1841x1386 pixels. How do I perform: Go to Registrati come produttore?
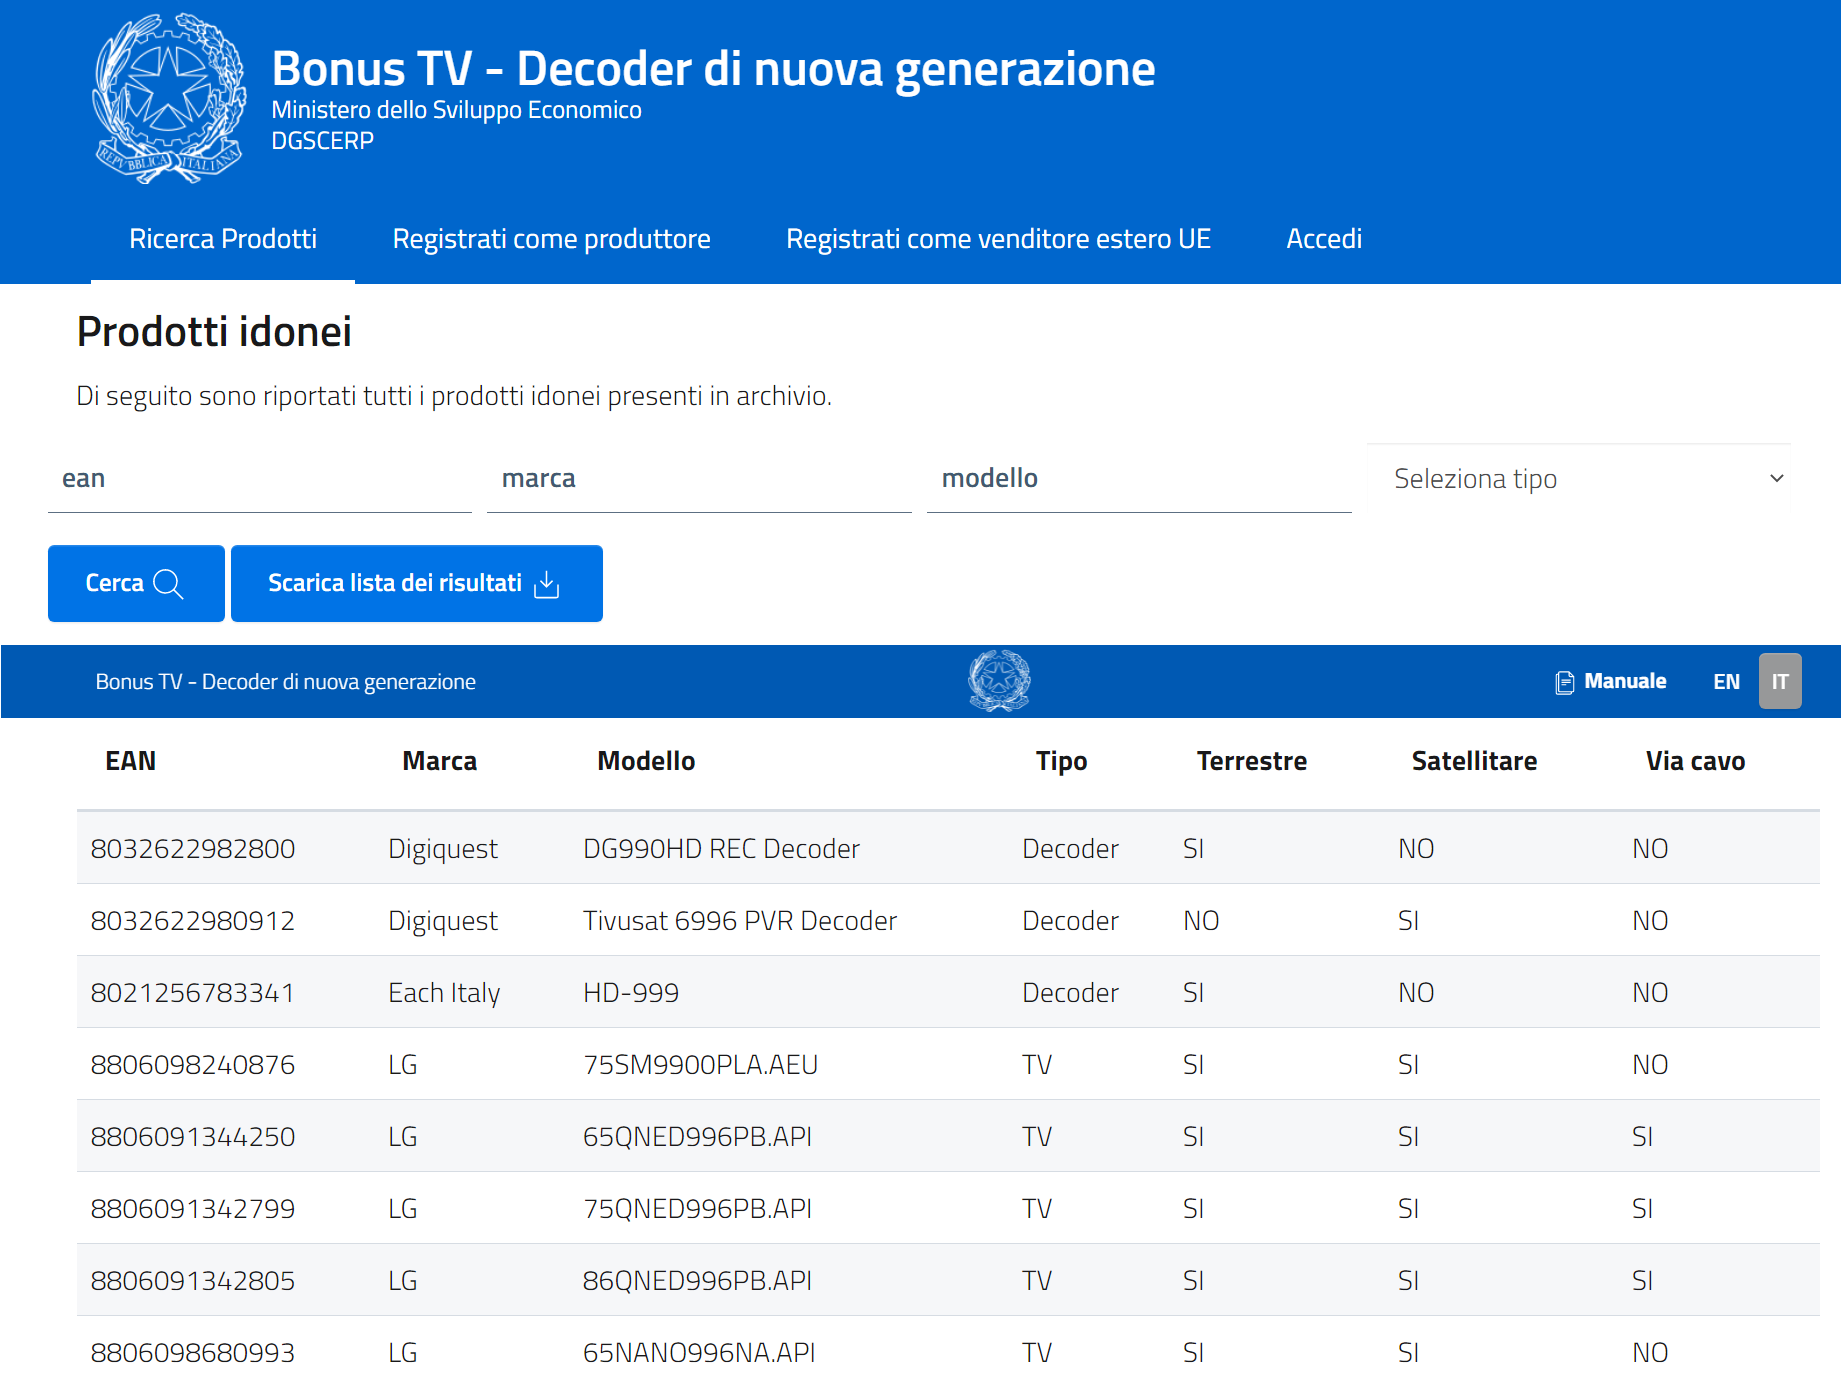[x=551, y=239]
